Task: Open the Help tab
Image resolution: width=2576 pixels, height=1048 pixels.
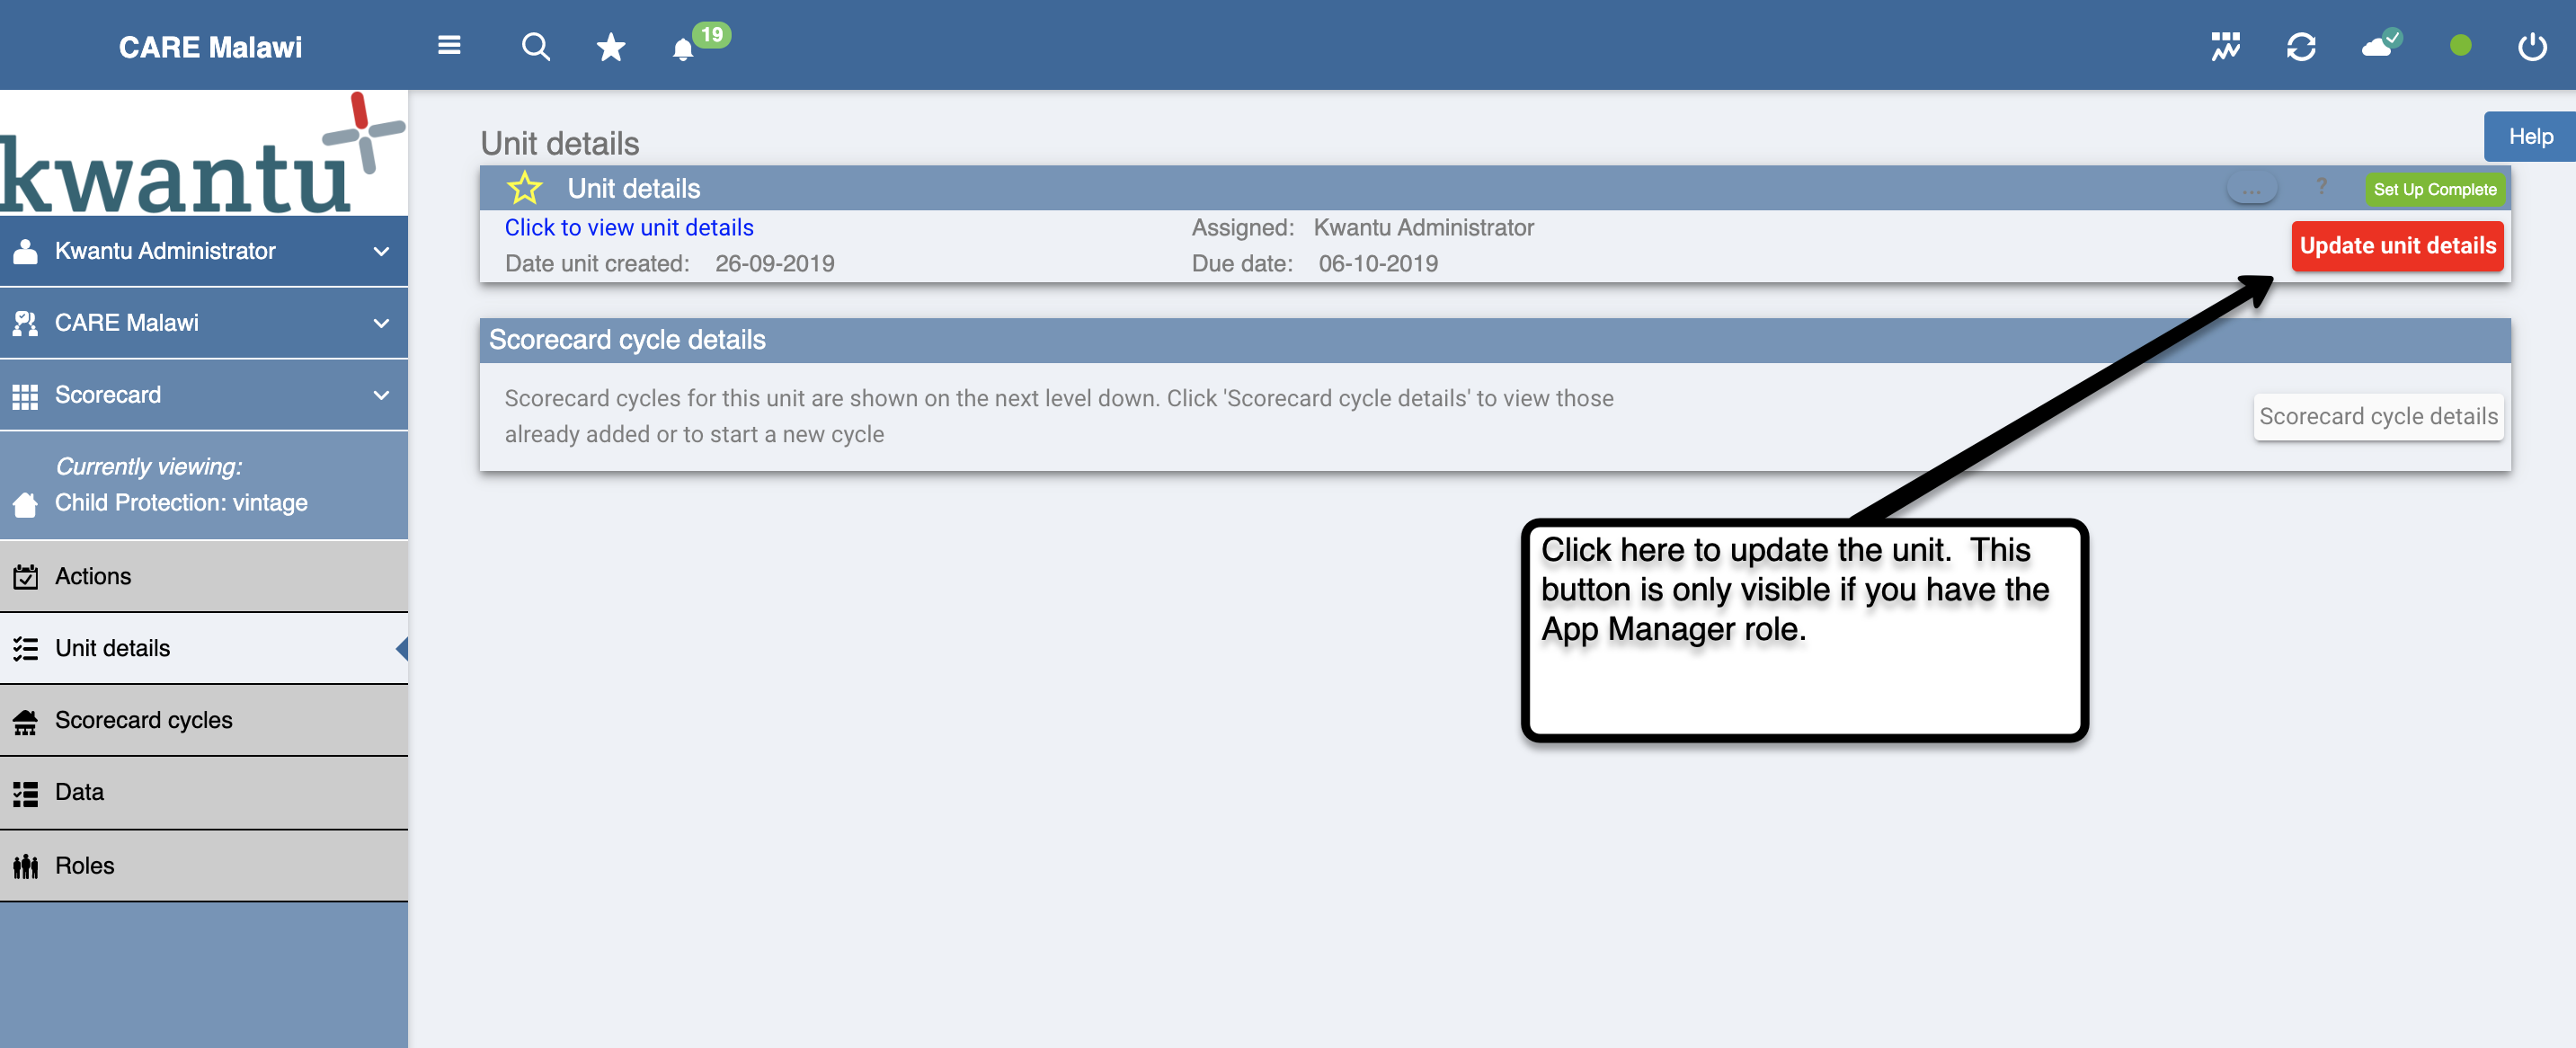Action: tap(2529, 137)
